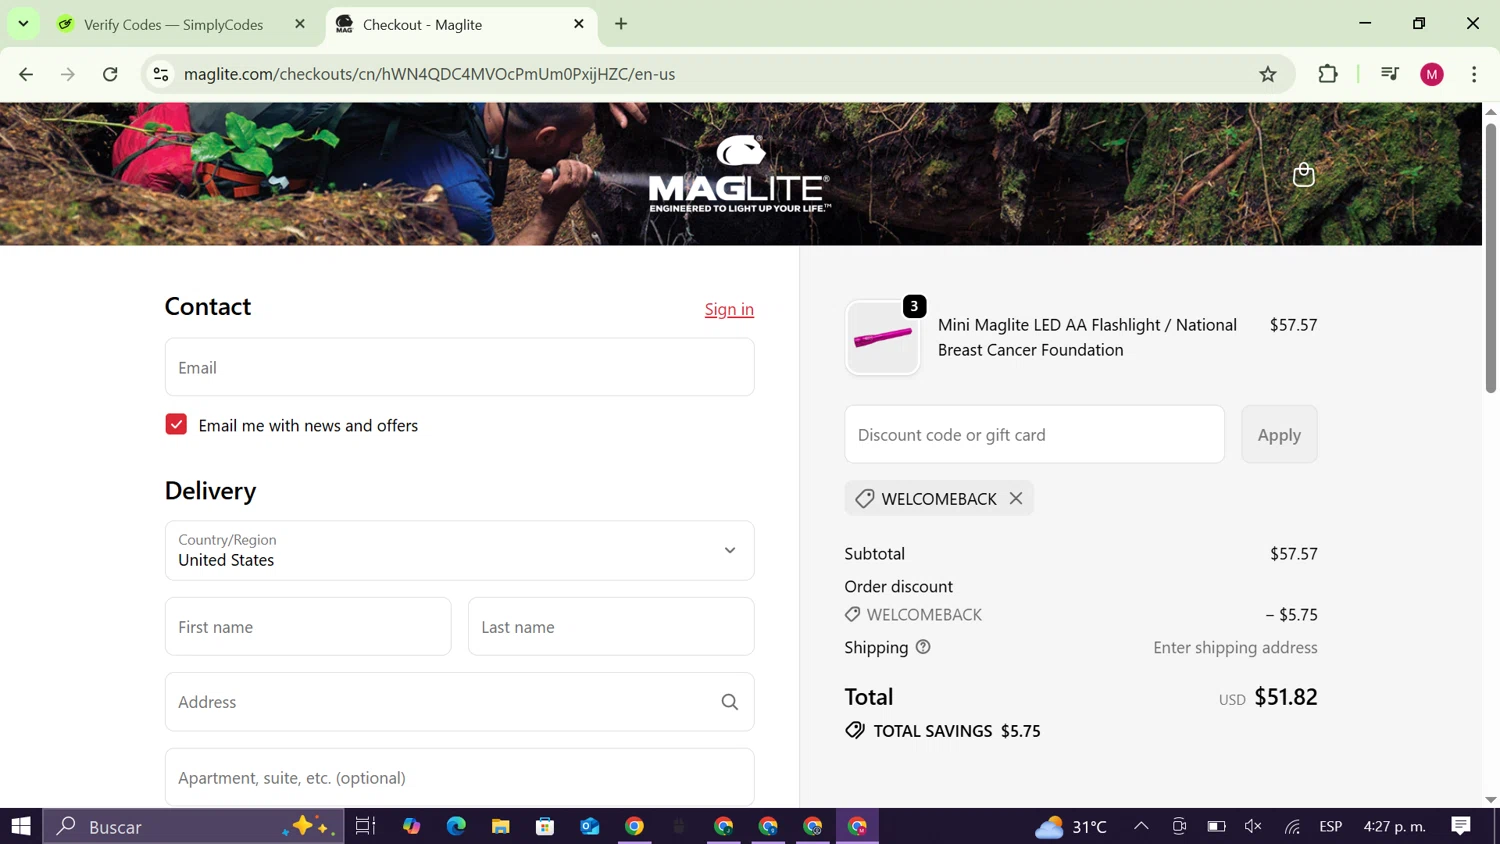The image size is (1500, 844).
Task: View site information icon in address bar
Action: (x=161, y=74)
